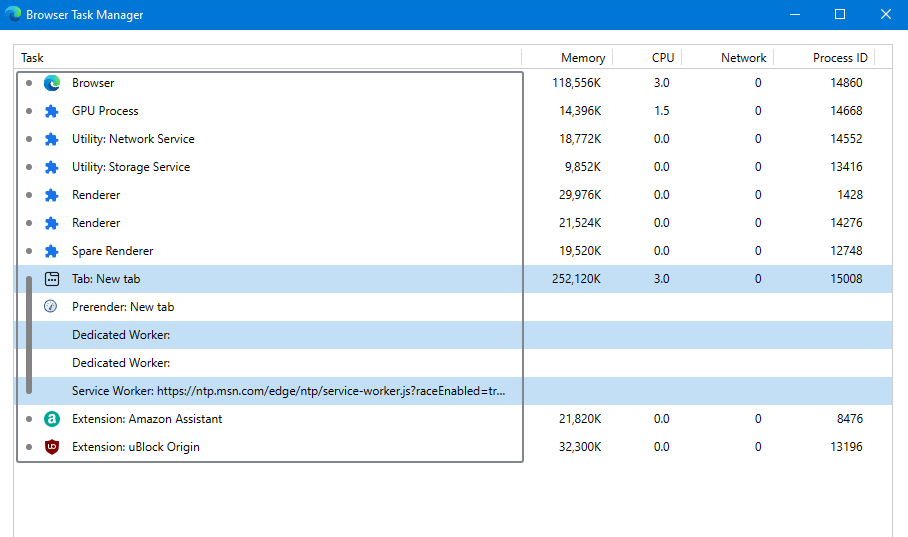Click the puzzle icon next to GPU Process
Viewport: 908px width, 537px height.
pos(52,111)
